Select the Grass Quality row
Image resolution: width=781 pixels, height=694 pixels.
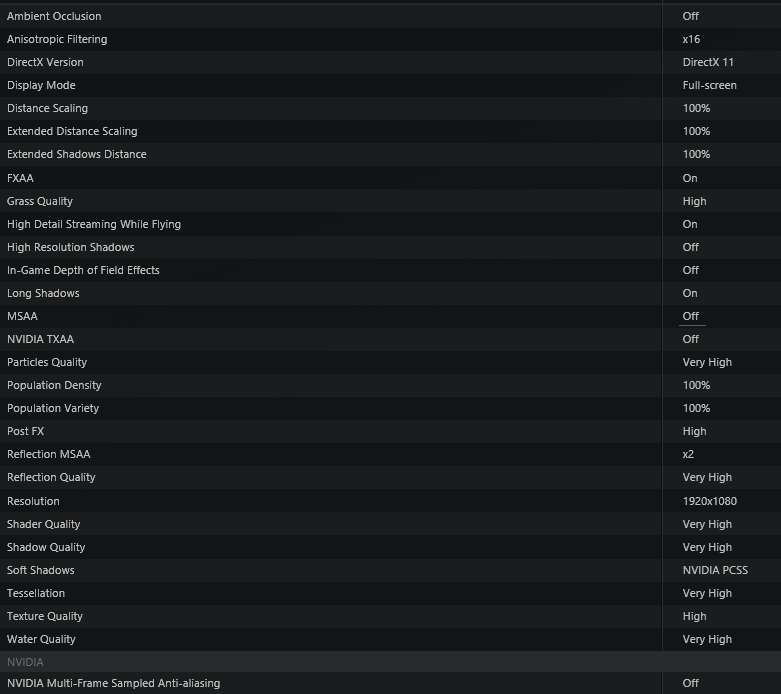(x=390, y=201)
